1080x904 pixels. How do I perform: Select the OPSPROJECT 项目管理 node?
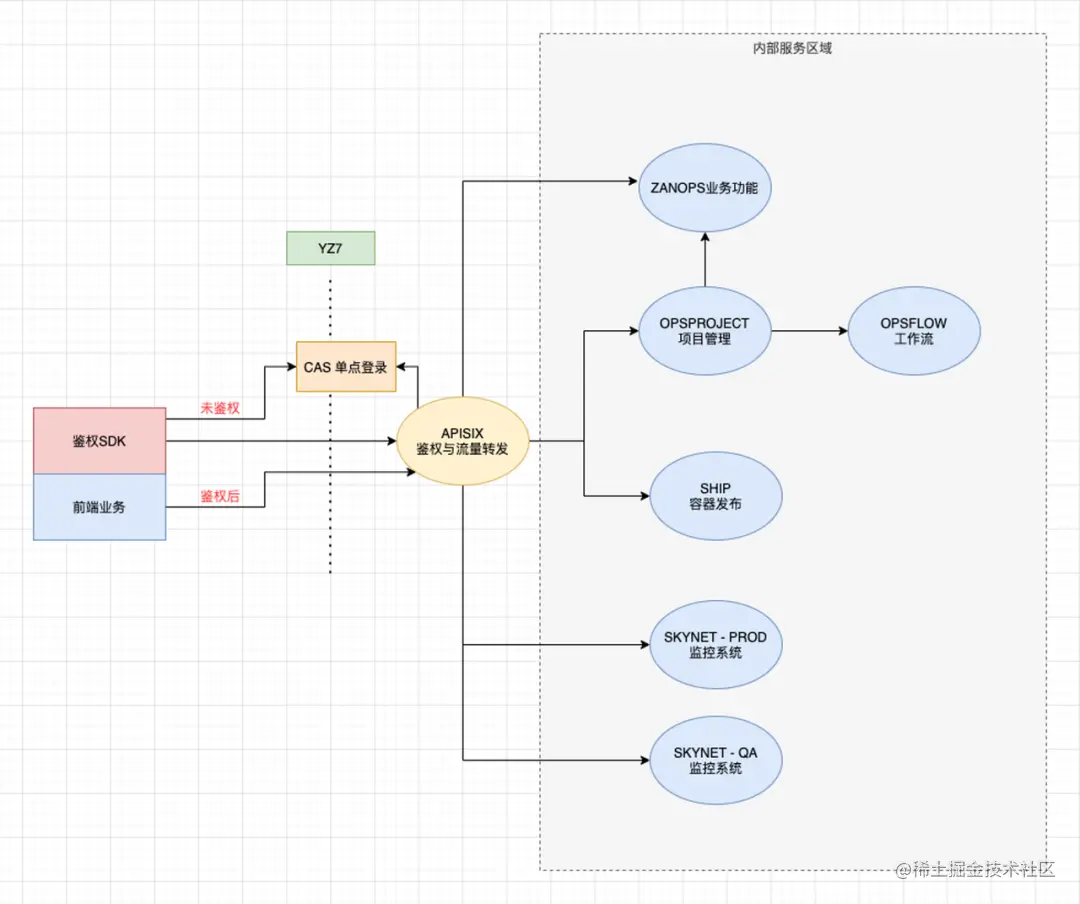(705, 331)
